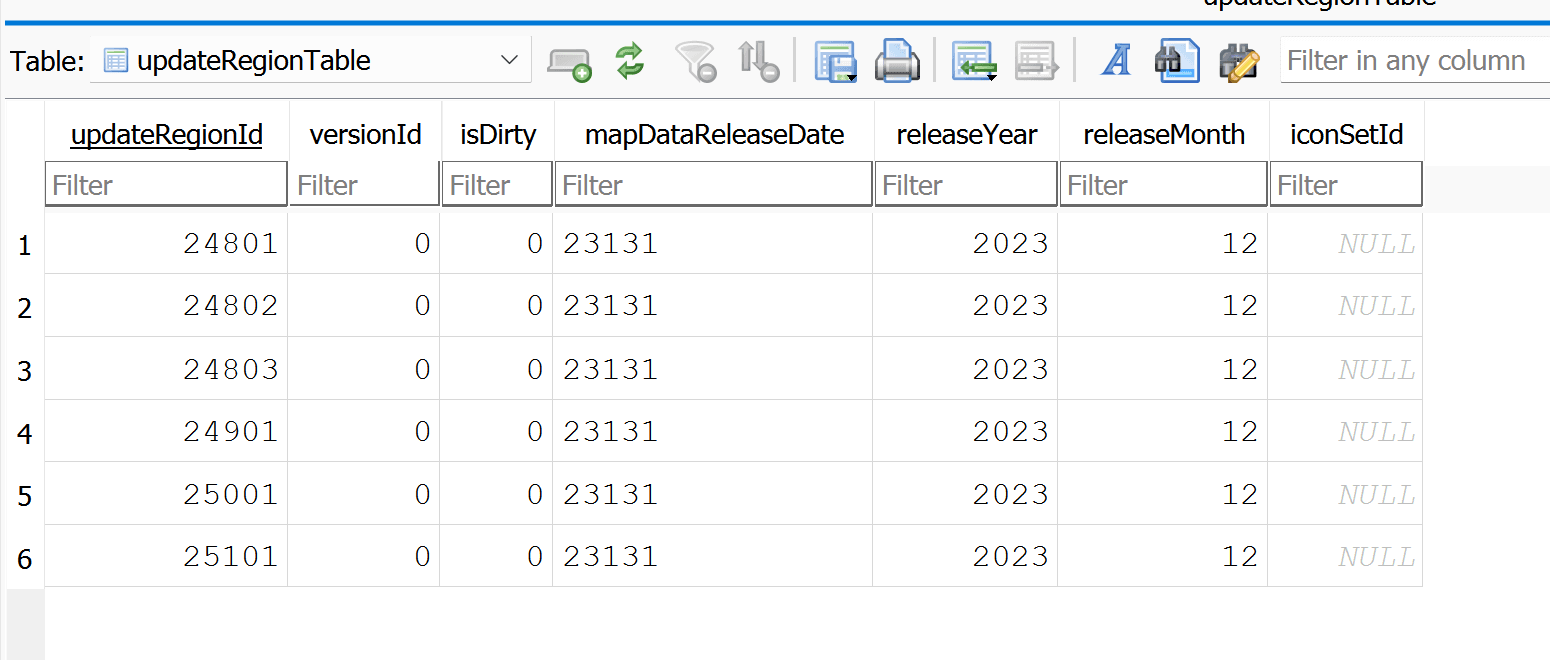1550x660 pixels.
Task: Open the format toolbar via letter A icon
Action: (1115, 61)
